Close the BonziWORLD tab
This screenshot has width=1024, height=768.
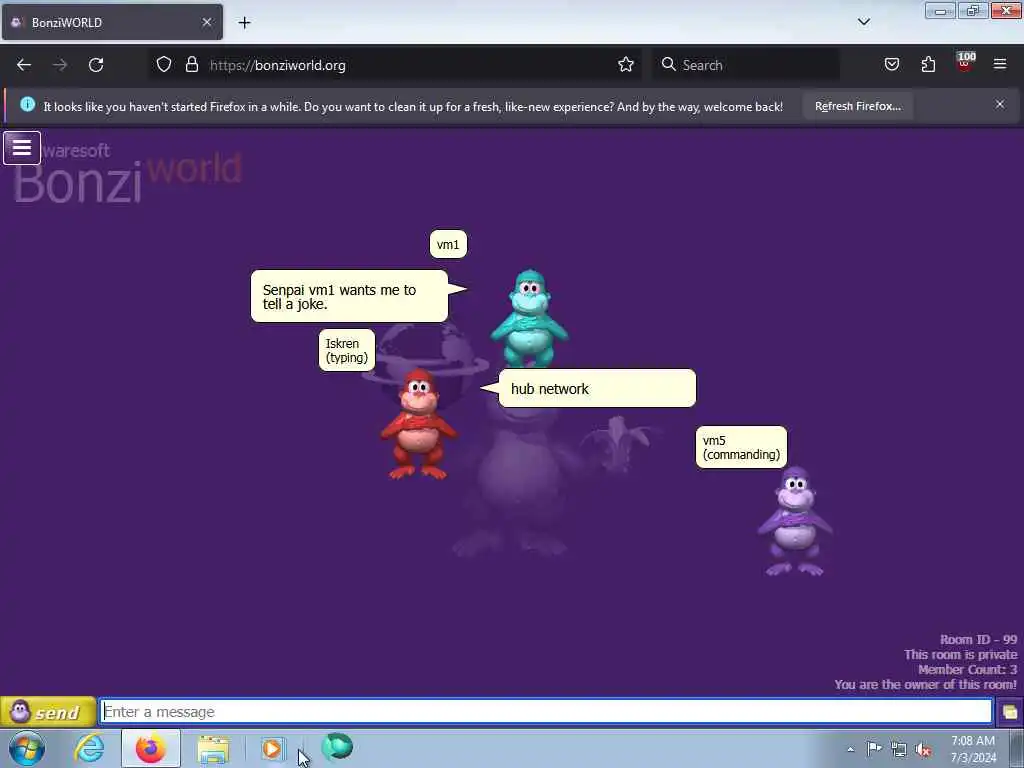tap(206, 22)
